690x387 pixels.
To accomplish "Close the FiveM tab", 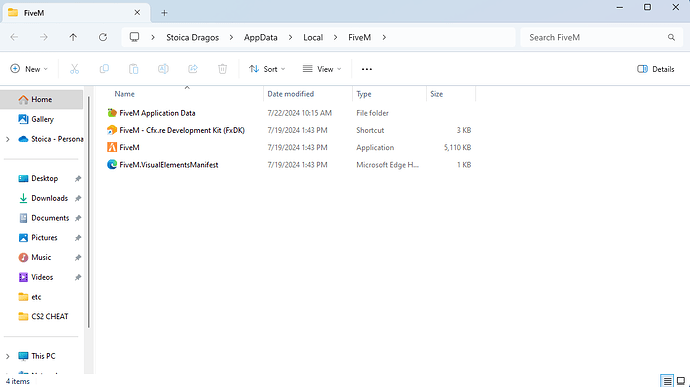I will coord(137,12).
